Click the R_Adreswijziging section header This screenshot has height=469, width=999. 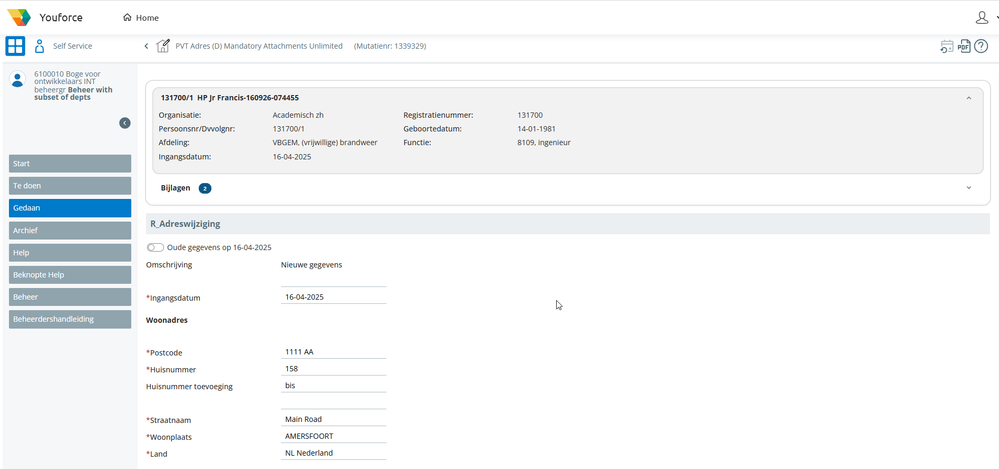point(568,224)
